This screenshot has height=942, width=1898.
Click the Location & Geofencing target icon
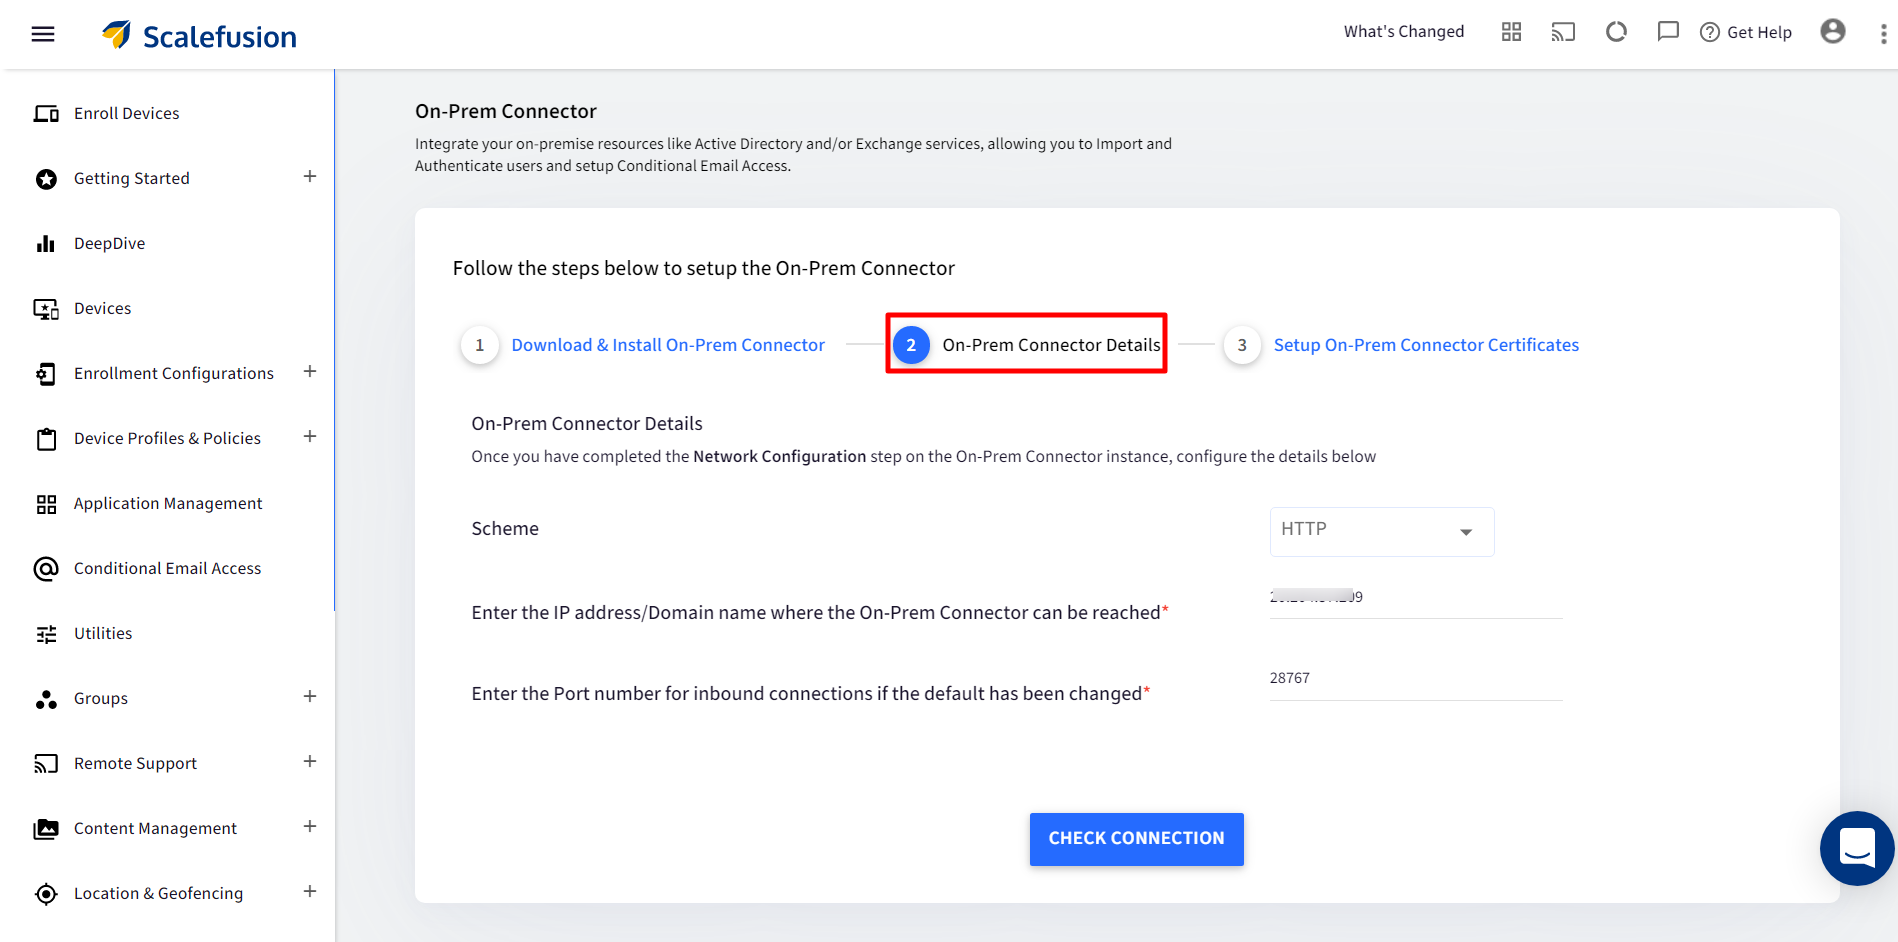pos(46,894)
